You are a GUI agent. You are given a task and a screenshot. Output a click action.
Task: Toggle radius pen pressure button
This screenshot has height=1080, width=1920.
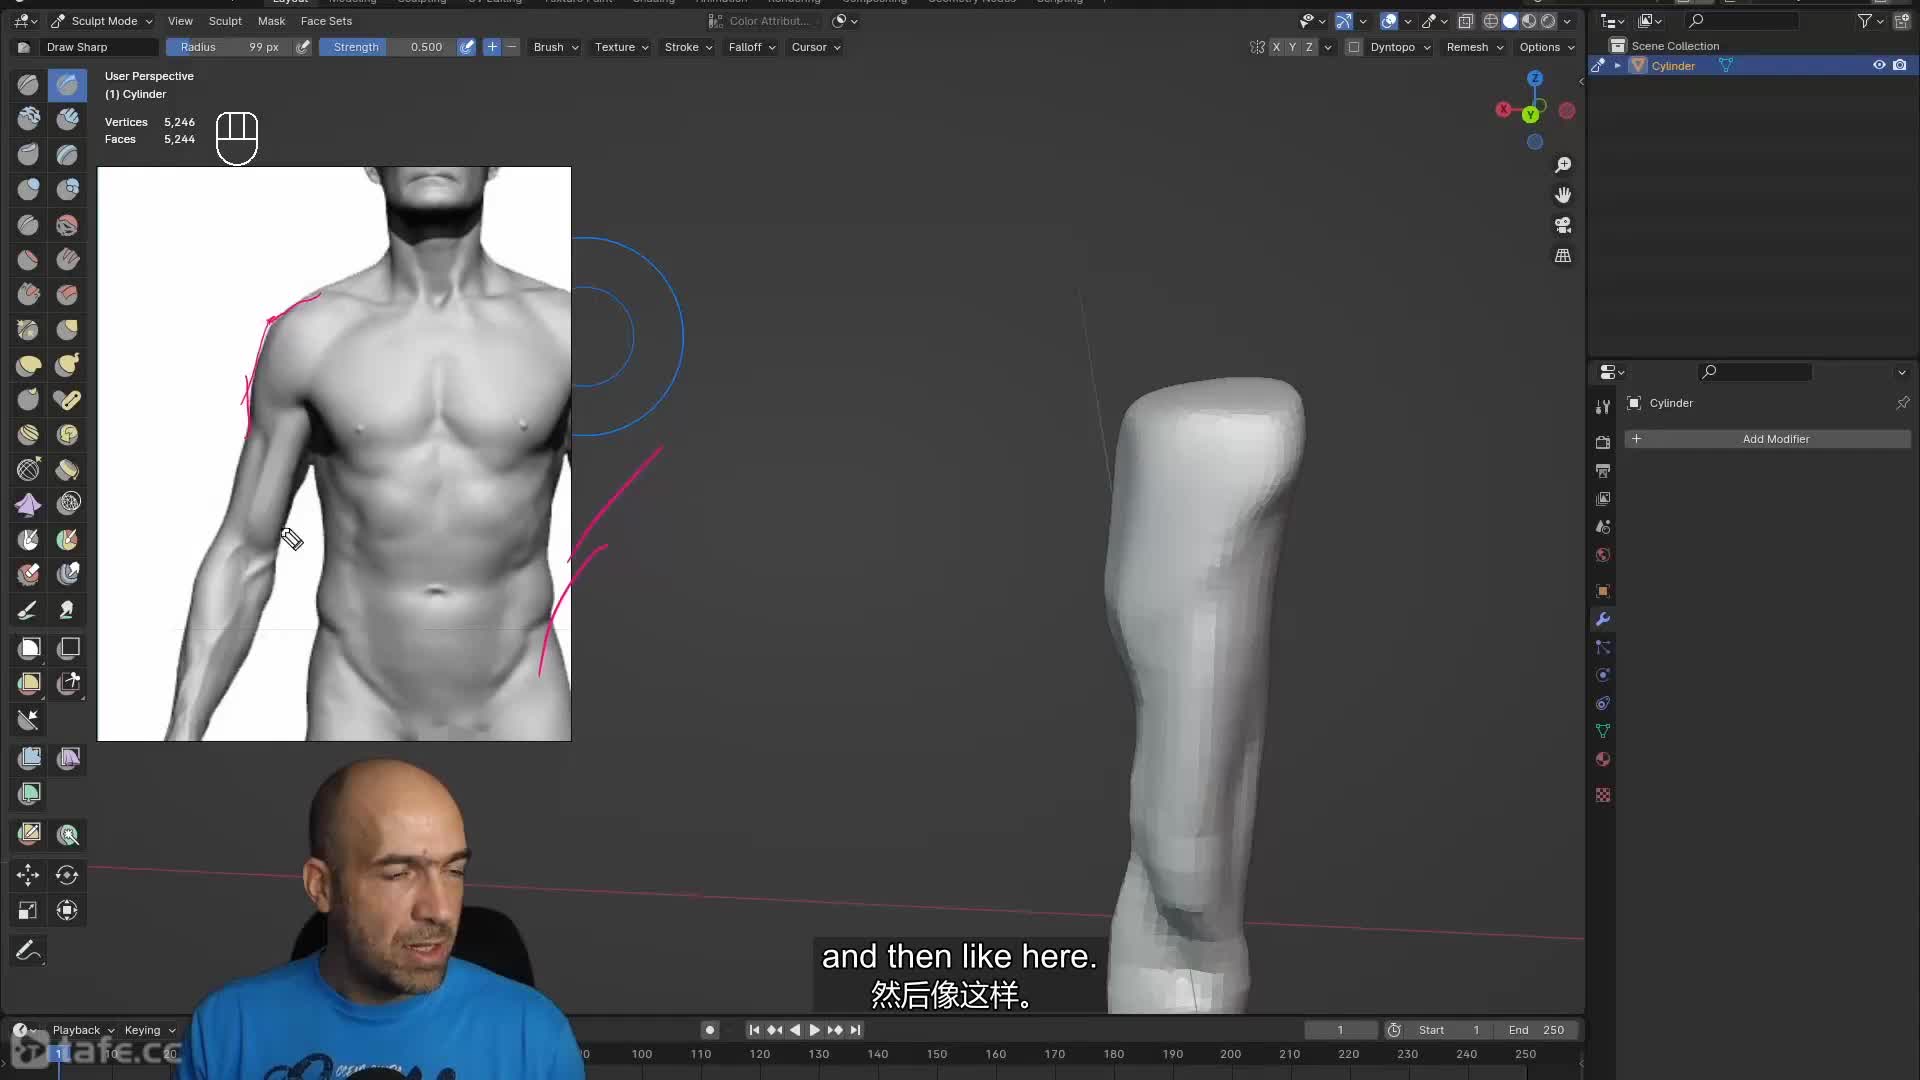[303, 47]
